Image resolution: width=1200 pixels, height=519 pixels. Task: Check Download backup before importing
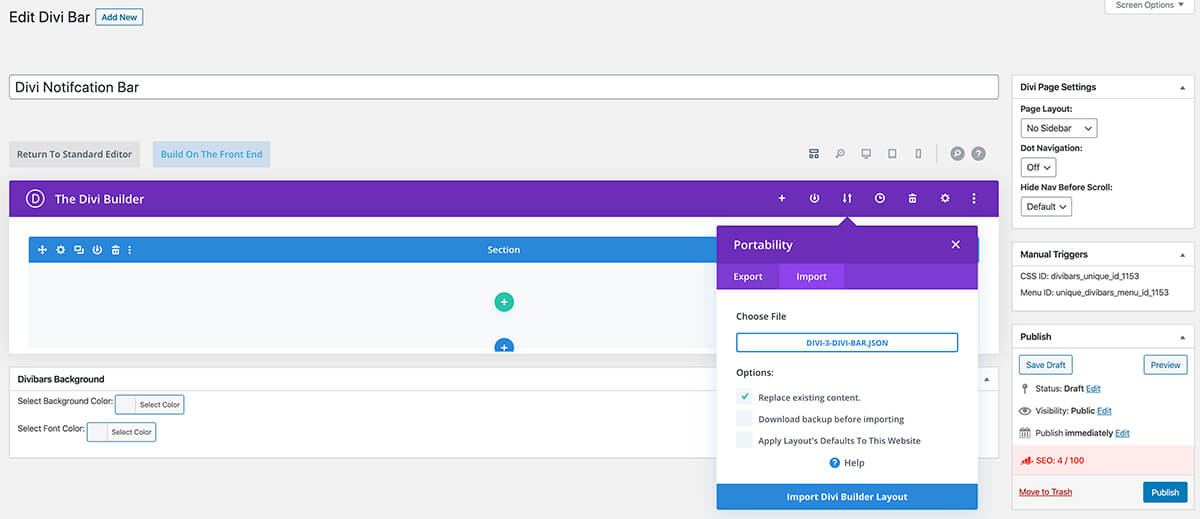point(744,419)
